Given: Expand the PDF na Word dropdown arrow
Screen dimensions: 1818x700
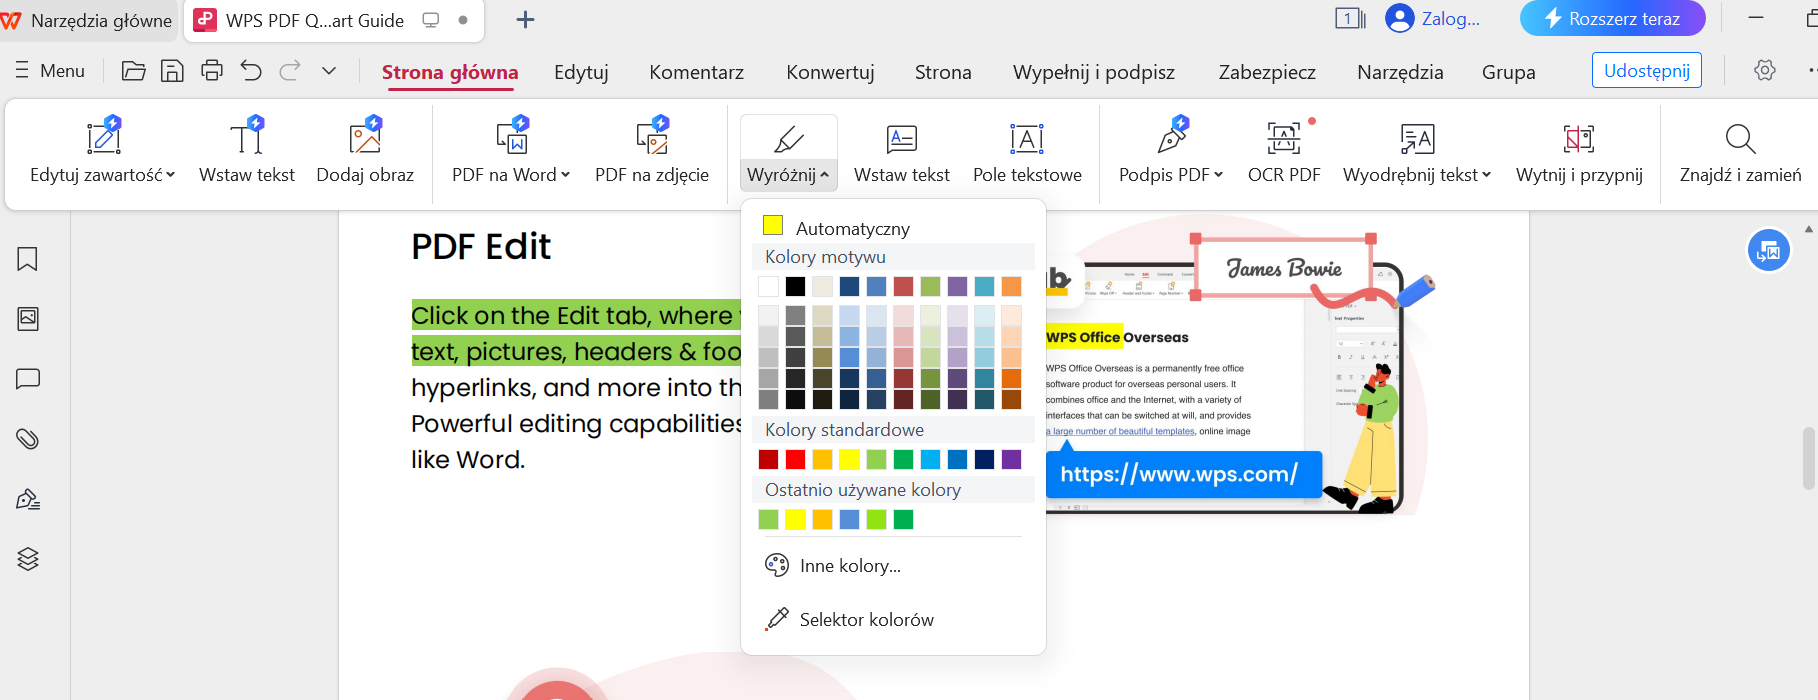Looking at the screenshot, I should (x=566, y=175).
